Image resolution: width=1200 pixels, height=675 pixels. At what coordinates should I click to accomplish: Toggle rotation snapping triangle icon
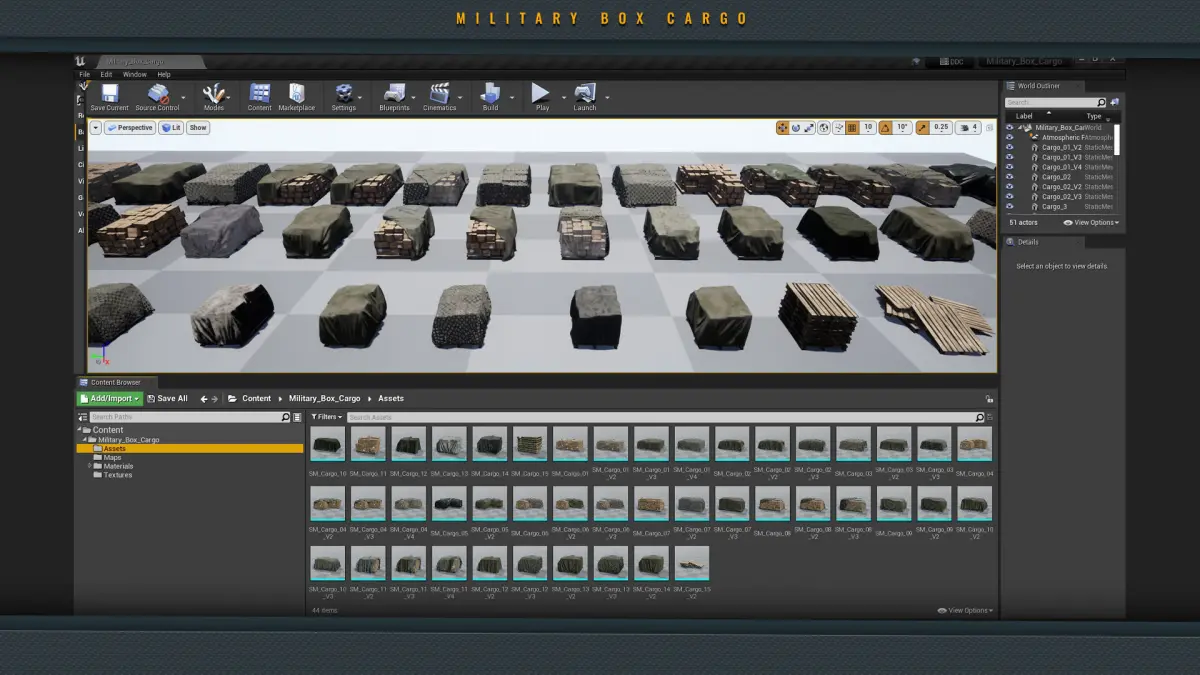[x=885, y=128]
